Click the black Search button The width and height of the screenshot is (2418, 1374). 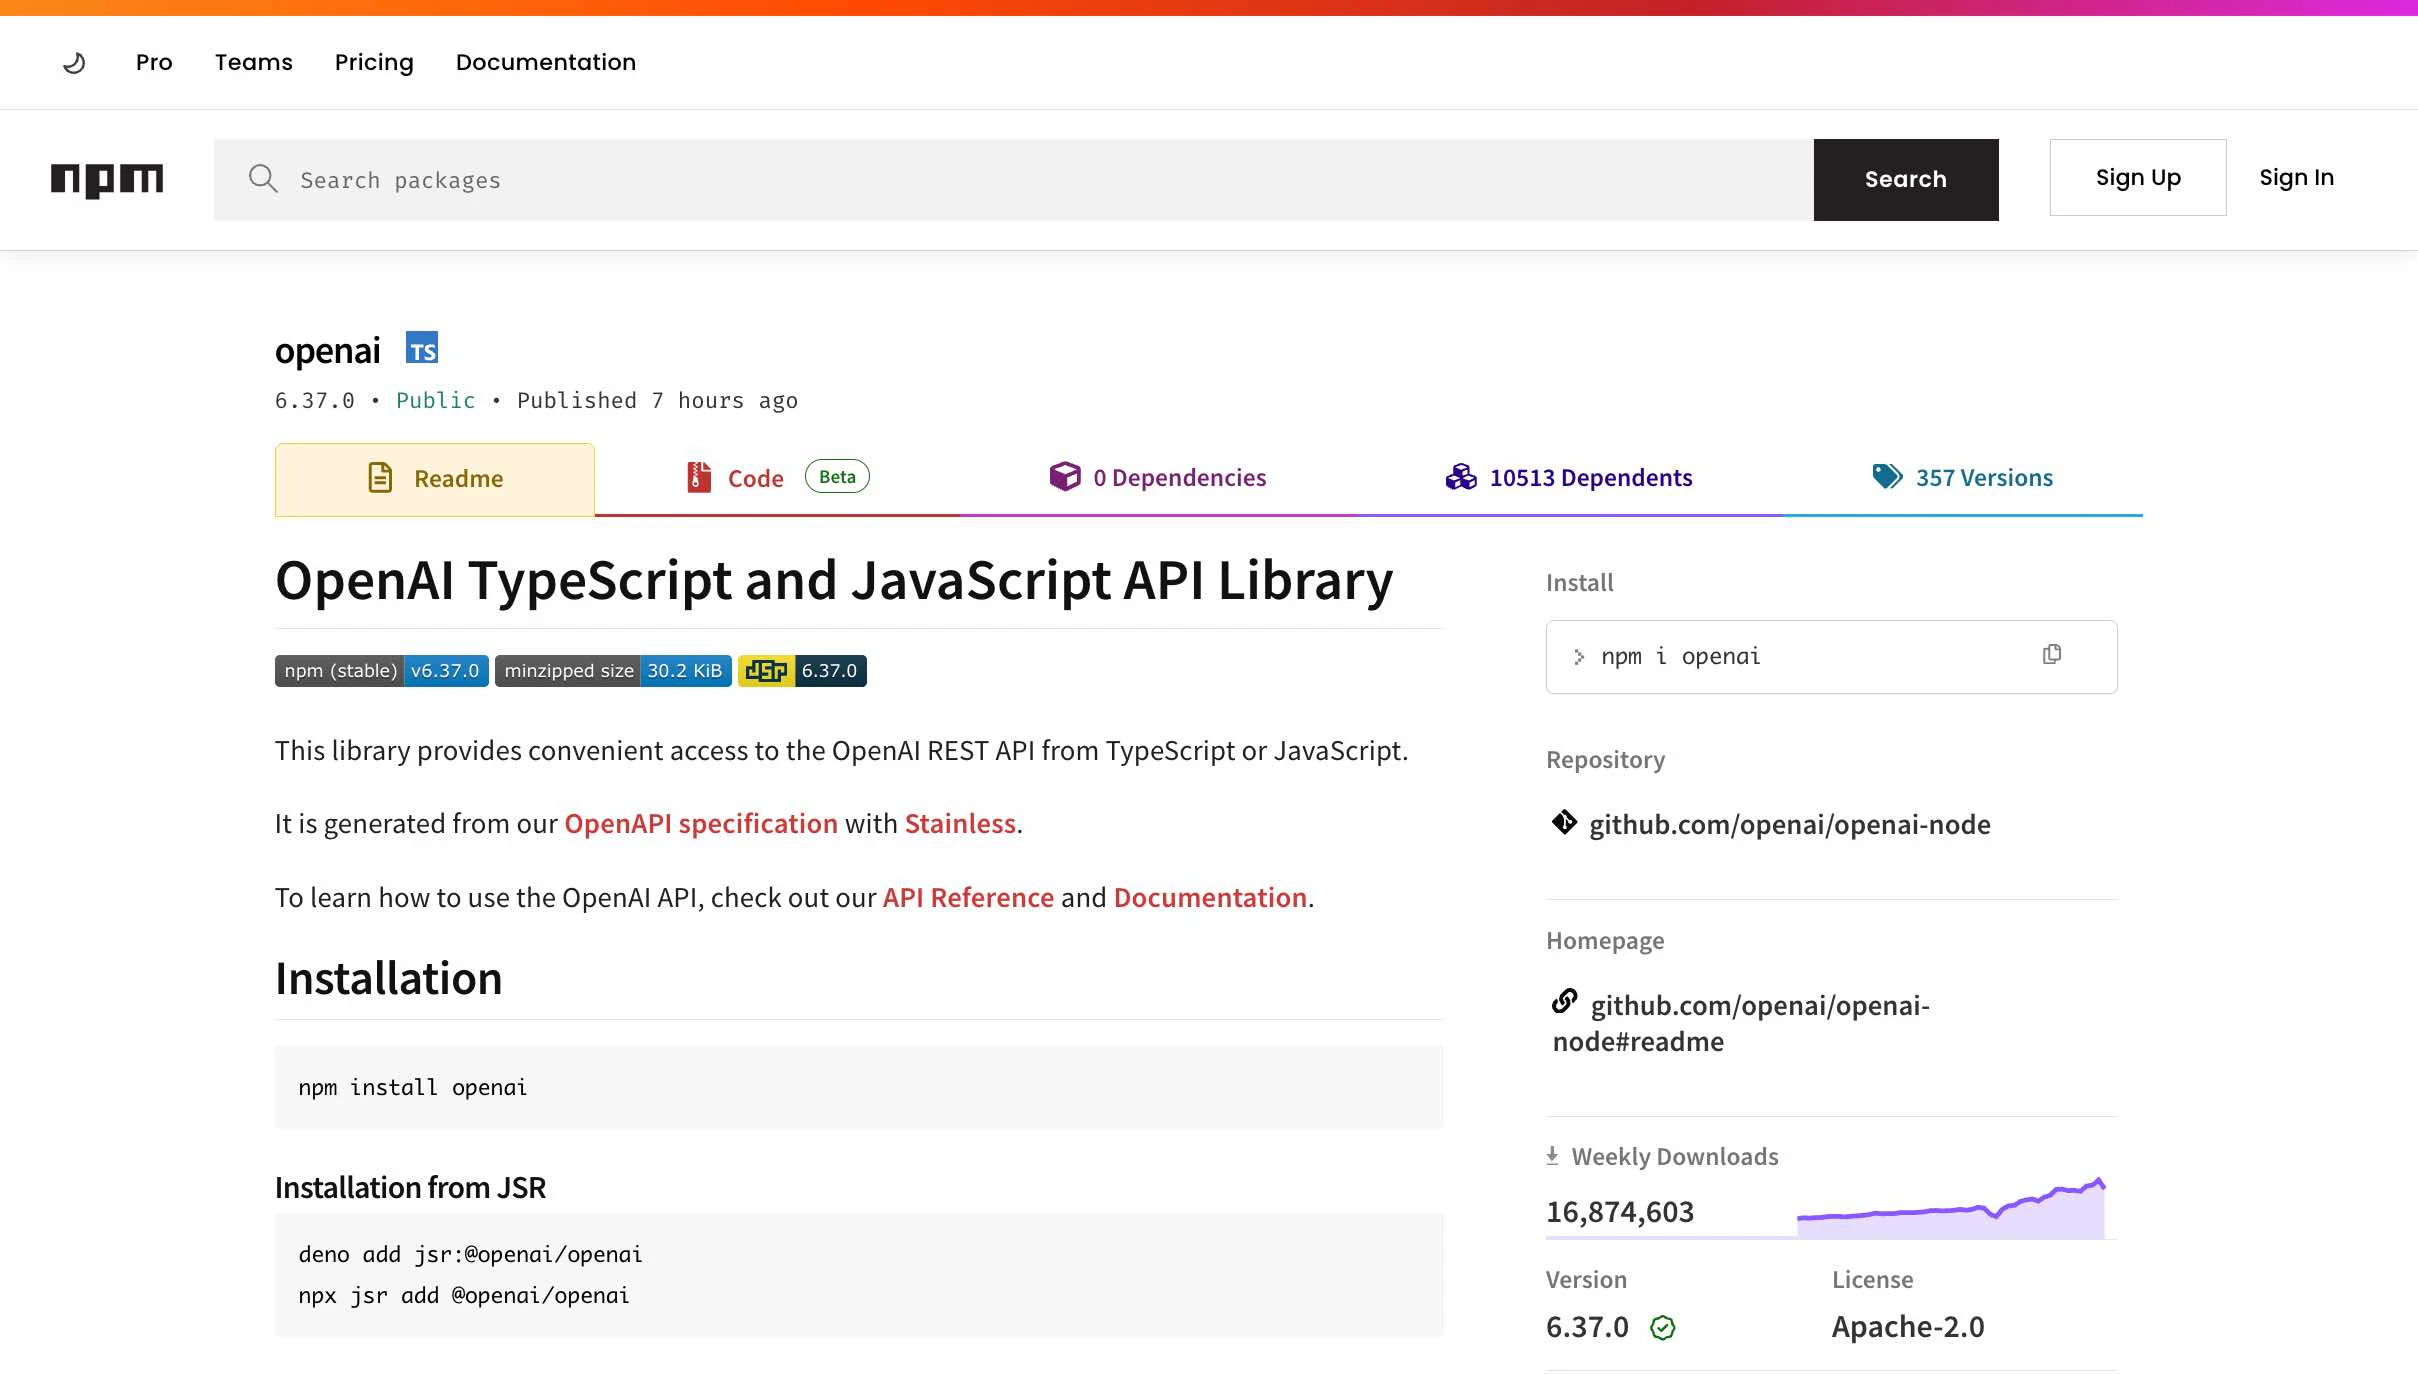(1906, 180)
